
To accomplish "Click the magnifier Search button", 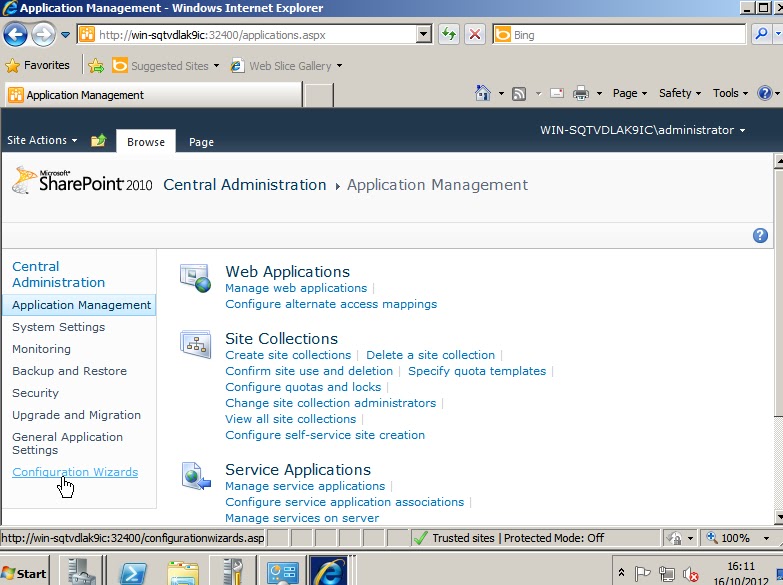I will (x=761, y=34).
